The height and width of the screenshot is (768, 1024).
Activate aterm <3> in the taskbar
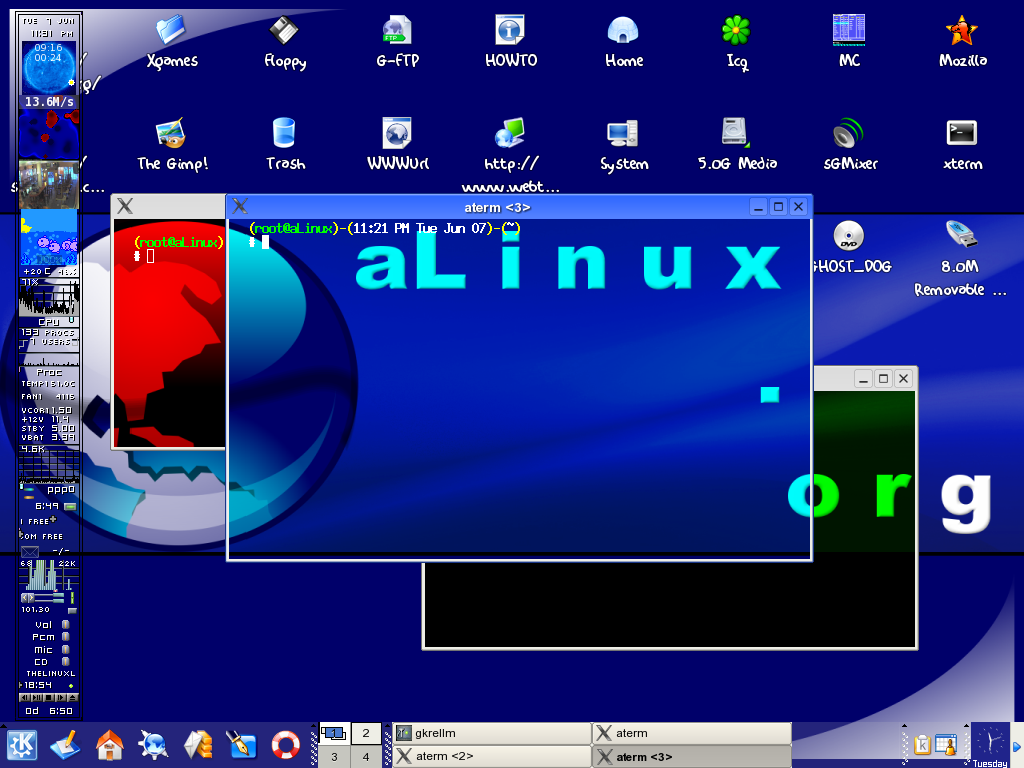coord(692,757)
